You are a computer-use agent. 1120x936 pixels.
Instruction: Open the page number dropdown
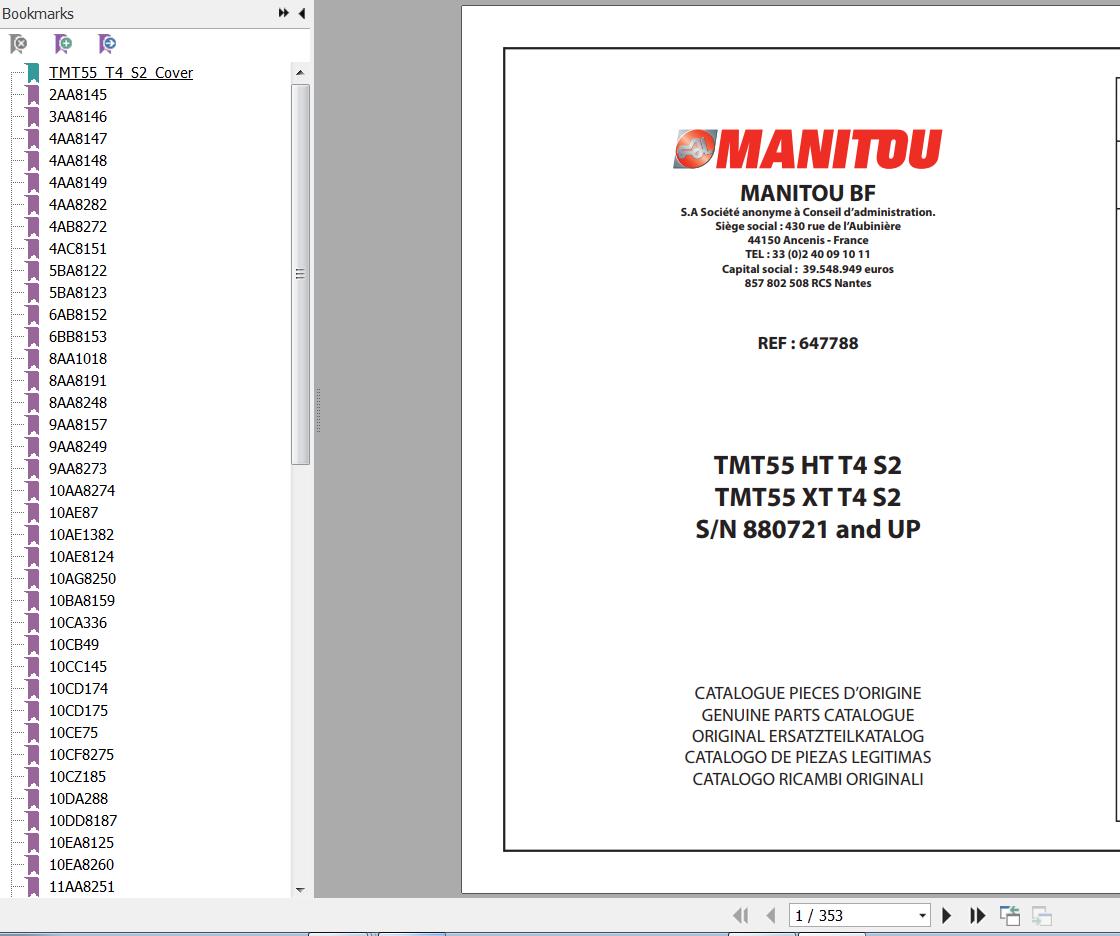(x=922, y=915)
